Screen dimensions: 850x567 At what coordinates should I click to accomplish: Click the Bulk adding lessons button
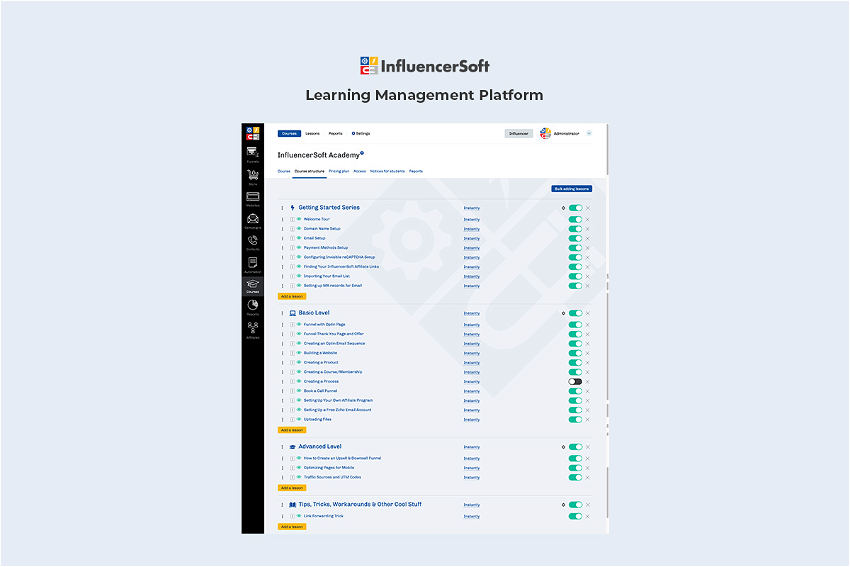point(571,188)
